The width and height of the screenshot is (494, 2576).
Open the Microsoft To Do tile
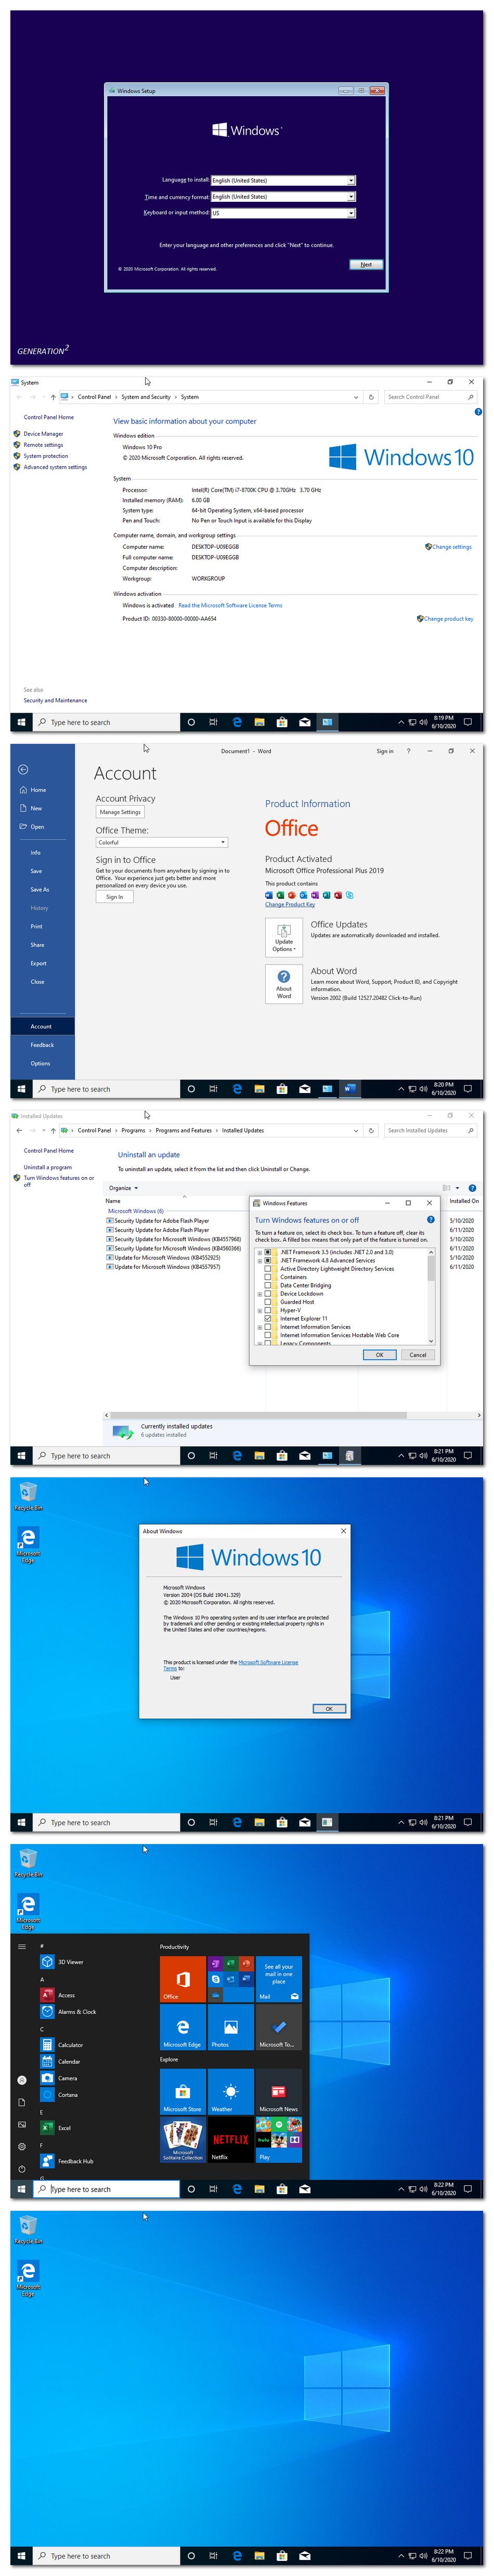tap(279, 2027)
